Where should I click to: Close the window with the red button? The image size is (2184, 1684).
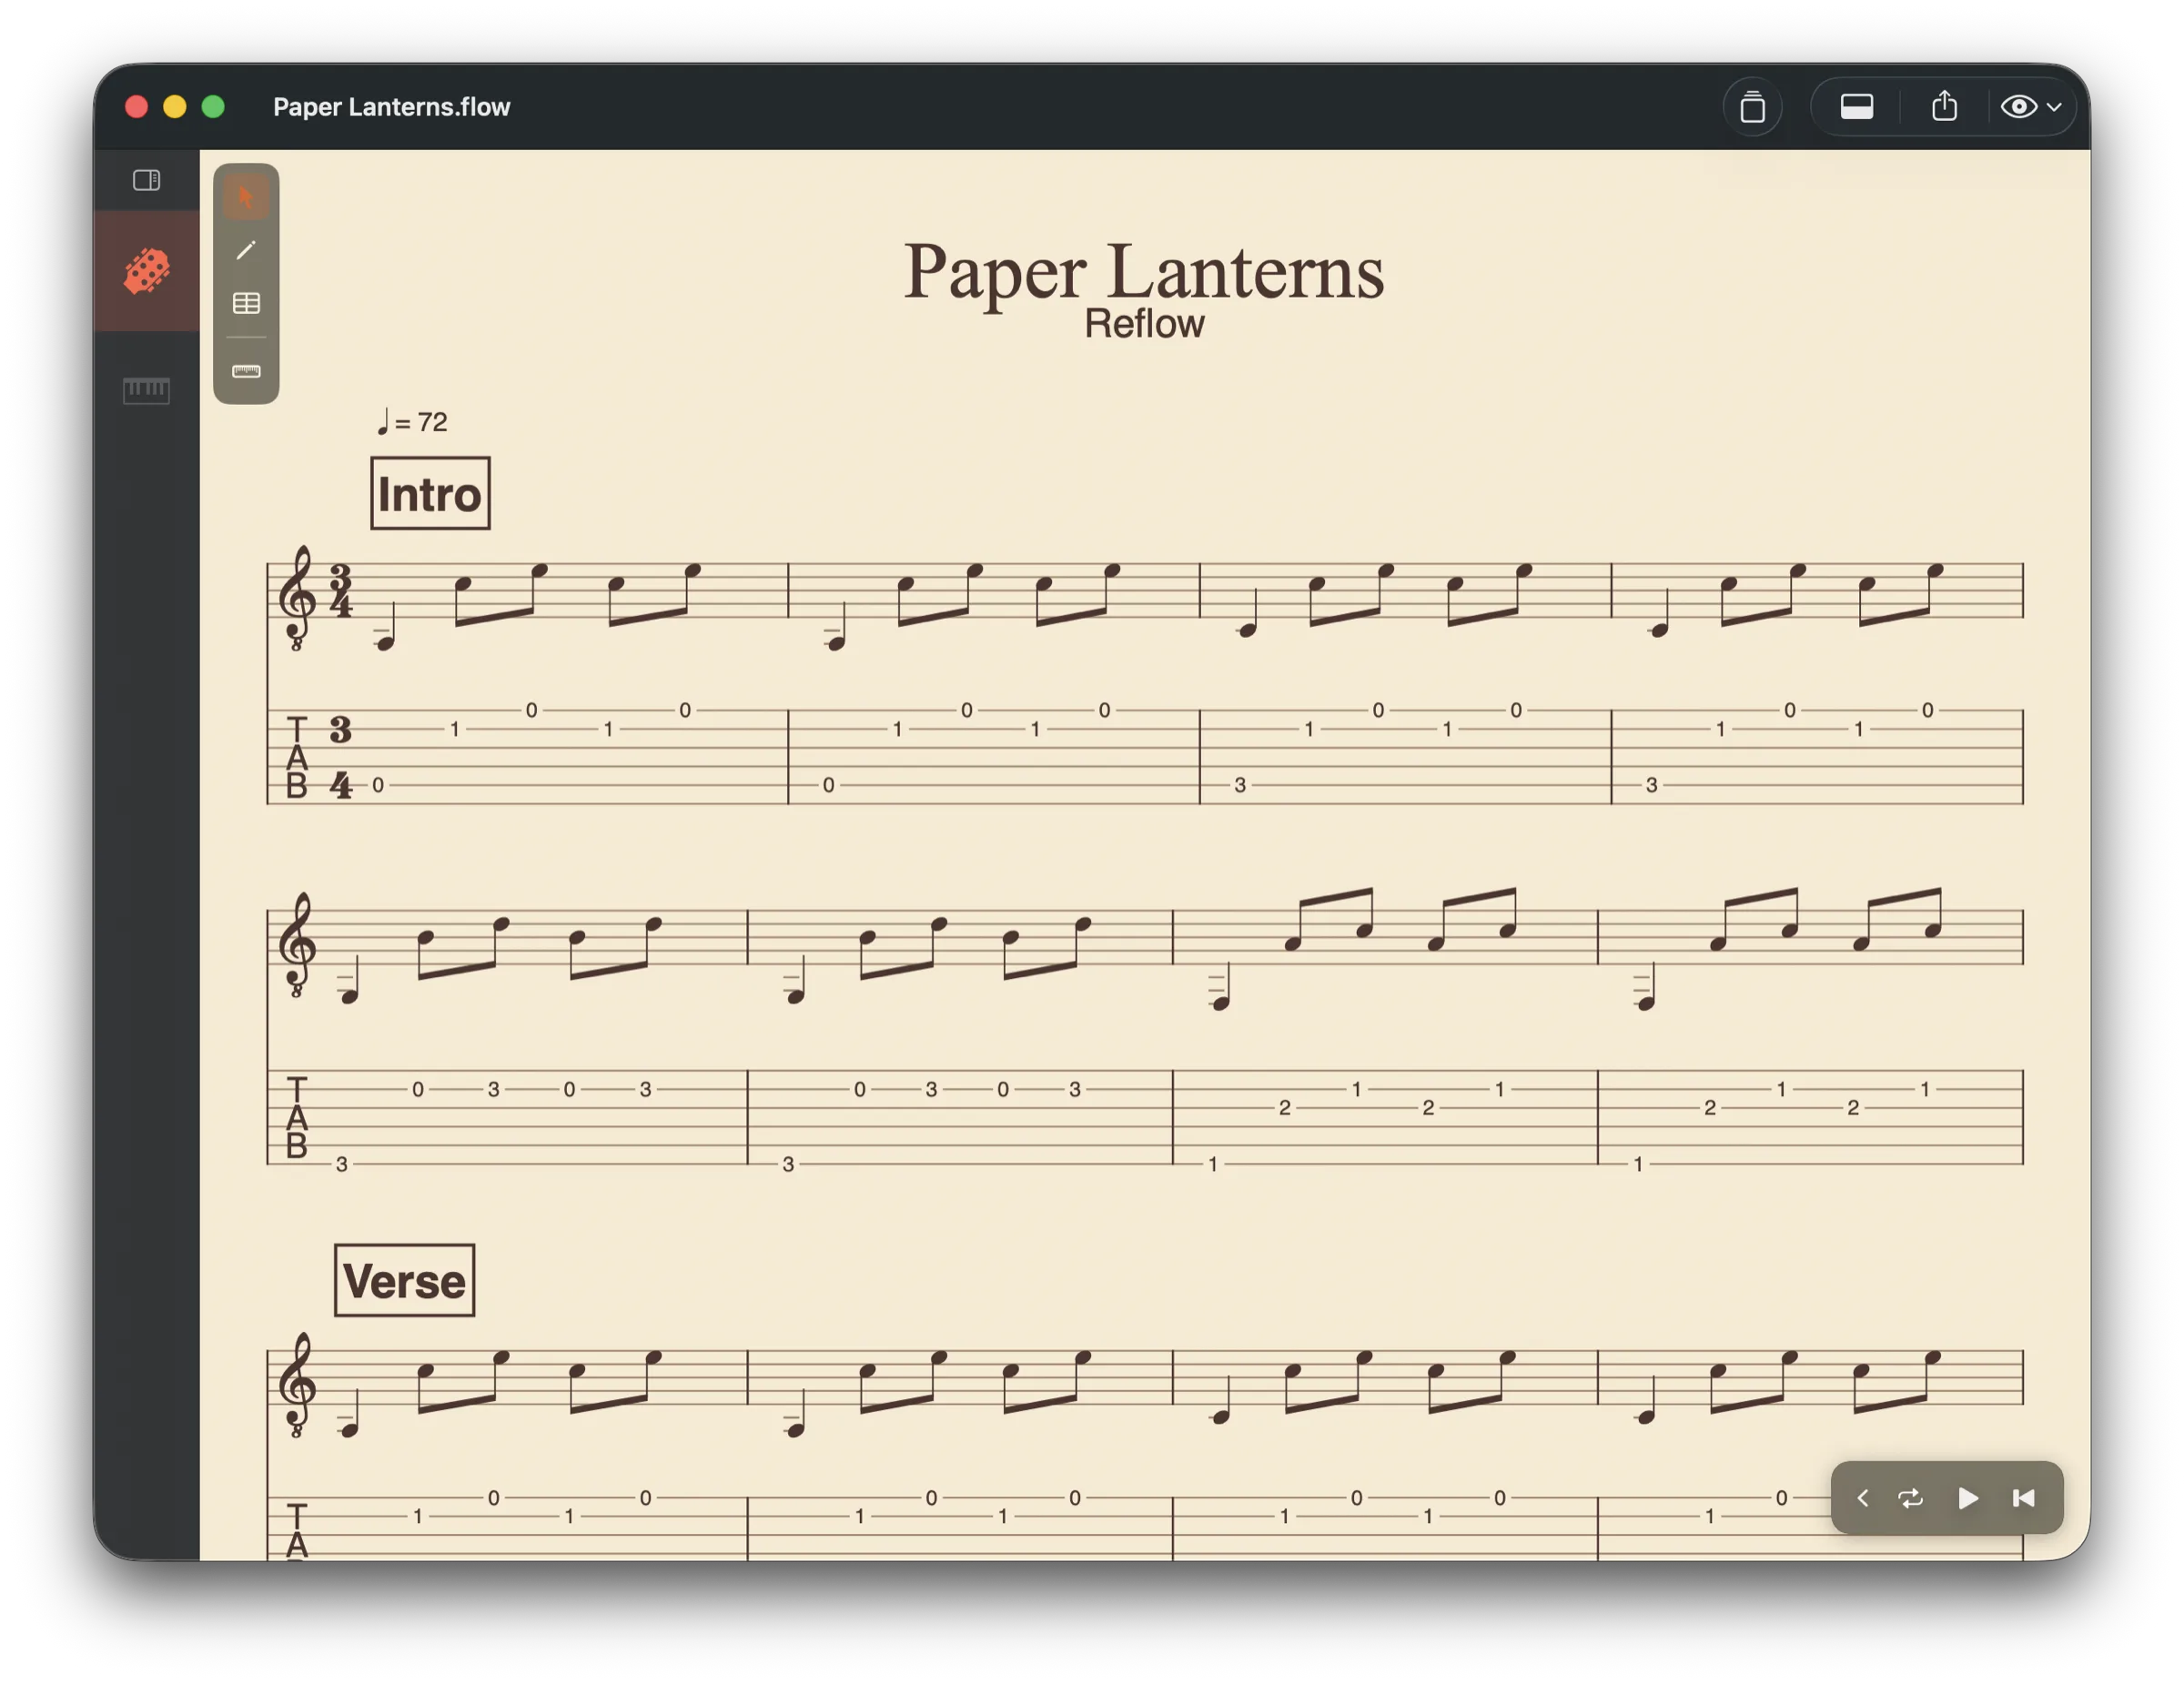pos(137,107)
